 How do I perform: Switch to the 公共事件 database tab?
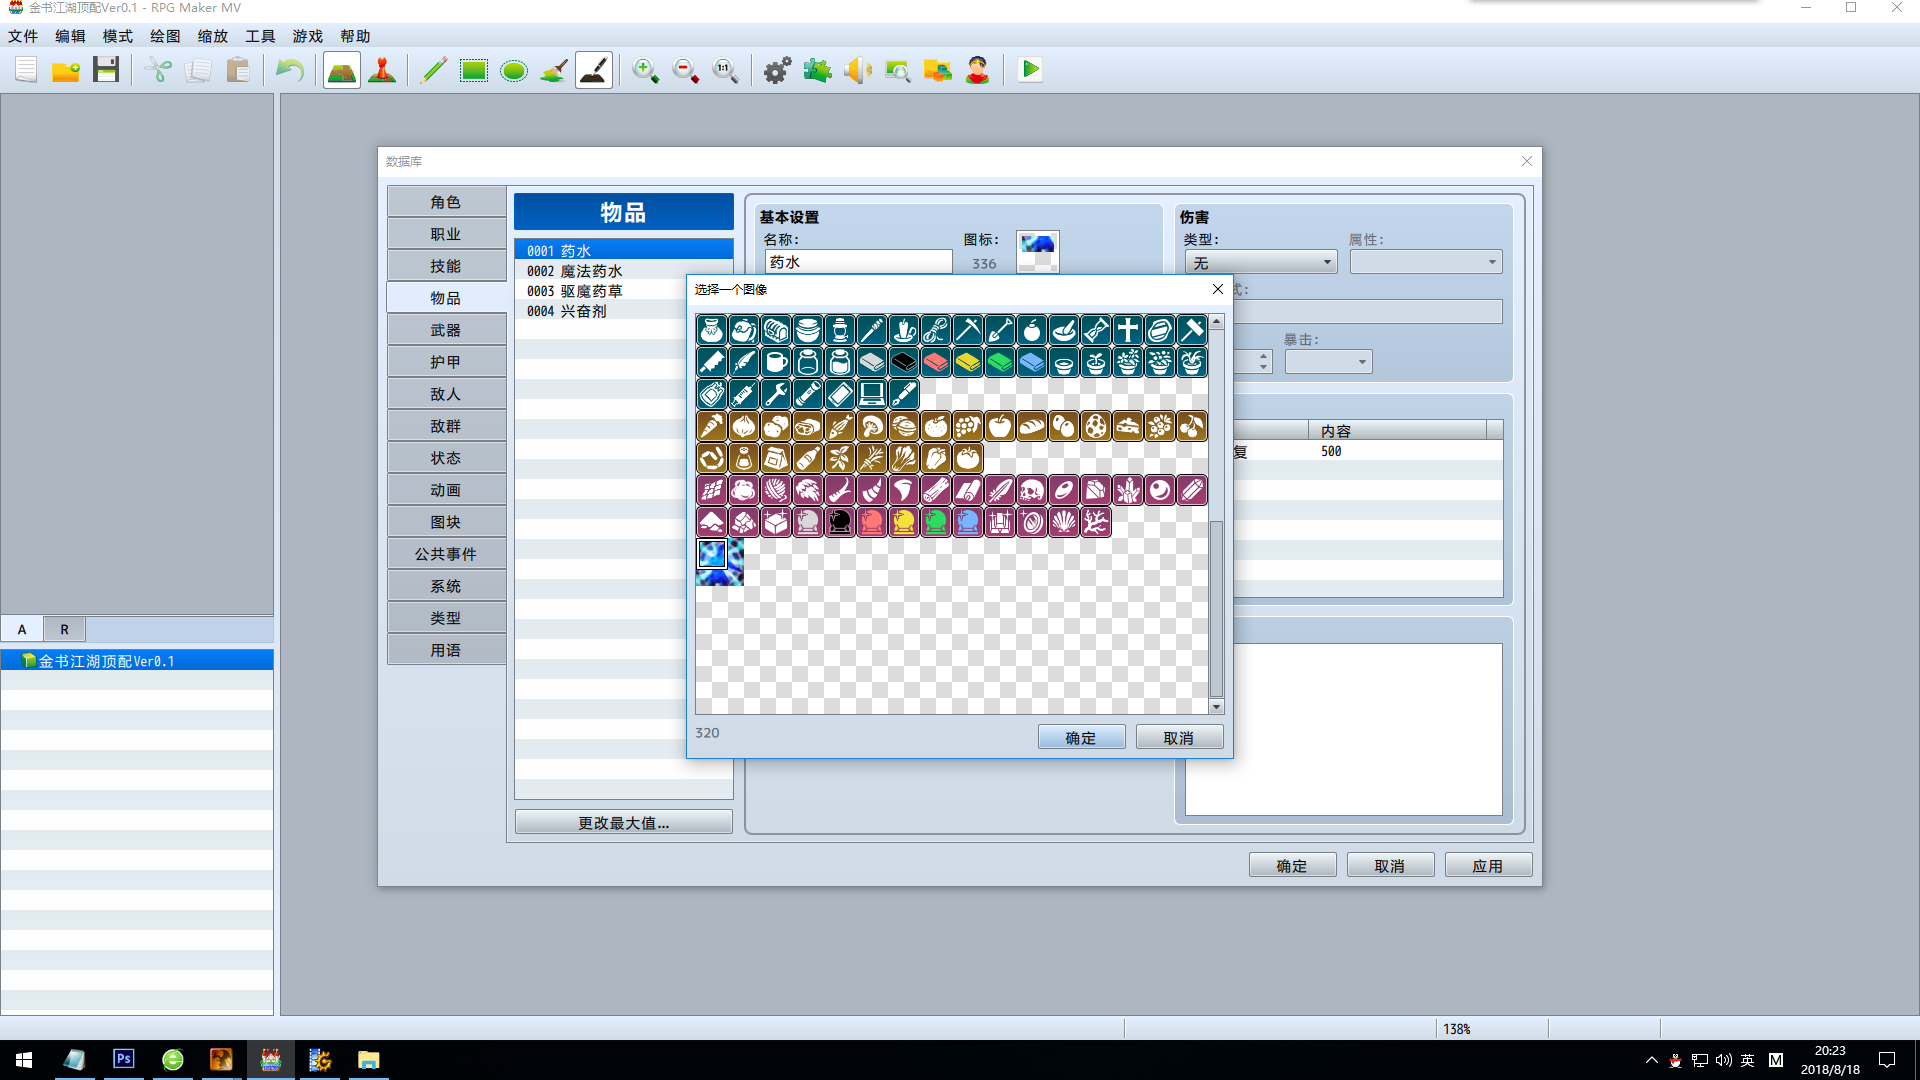[446, 554]
